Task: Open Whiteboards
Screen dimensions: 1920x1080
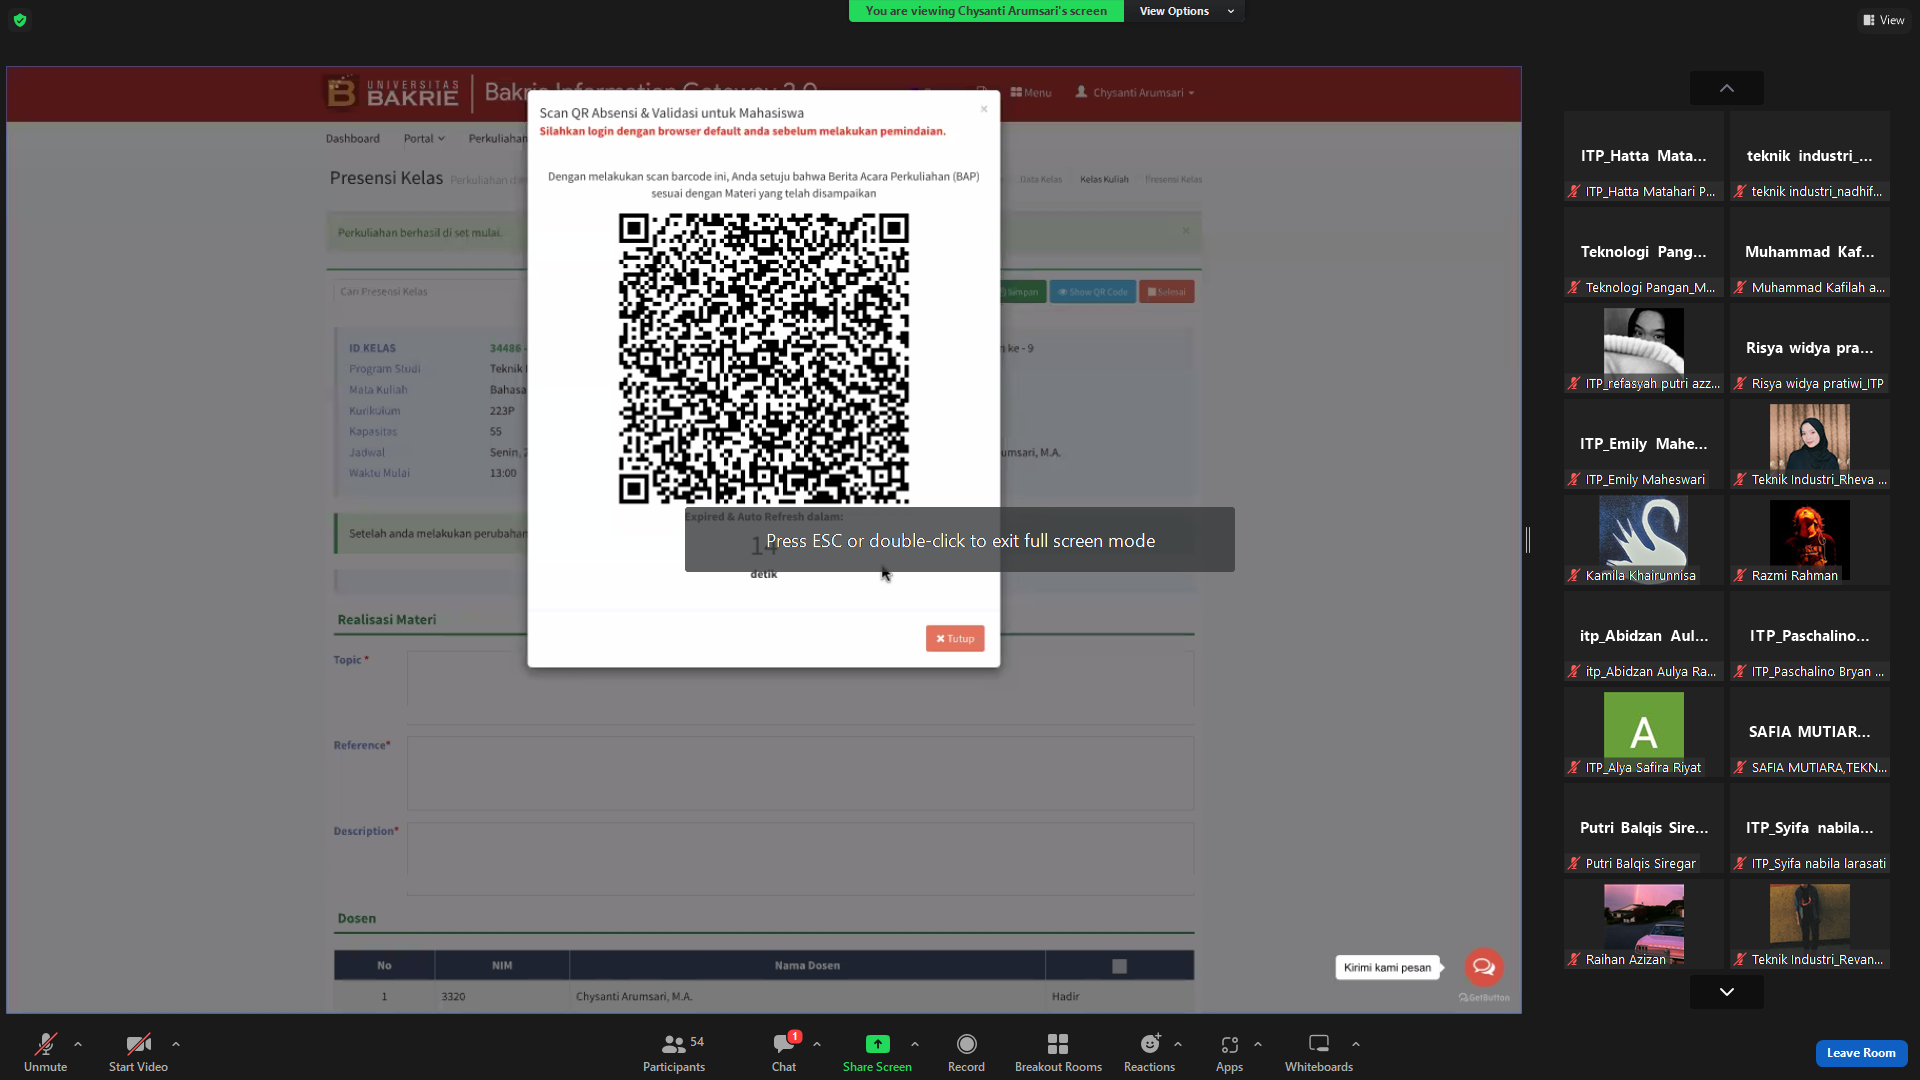Action: (1319, 1053)
